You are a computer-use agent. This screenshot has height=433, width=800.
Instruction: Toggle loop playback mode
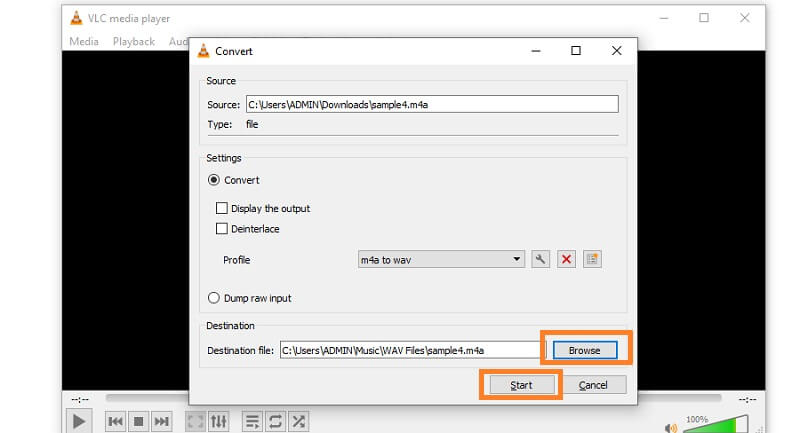pos(276,421)
